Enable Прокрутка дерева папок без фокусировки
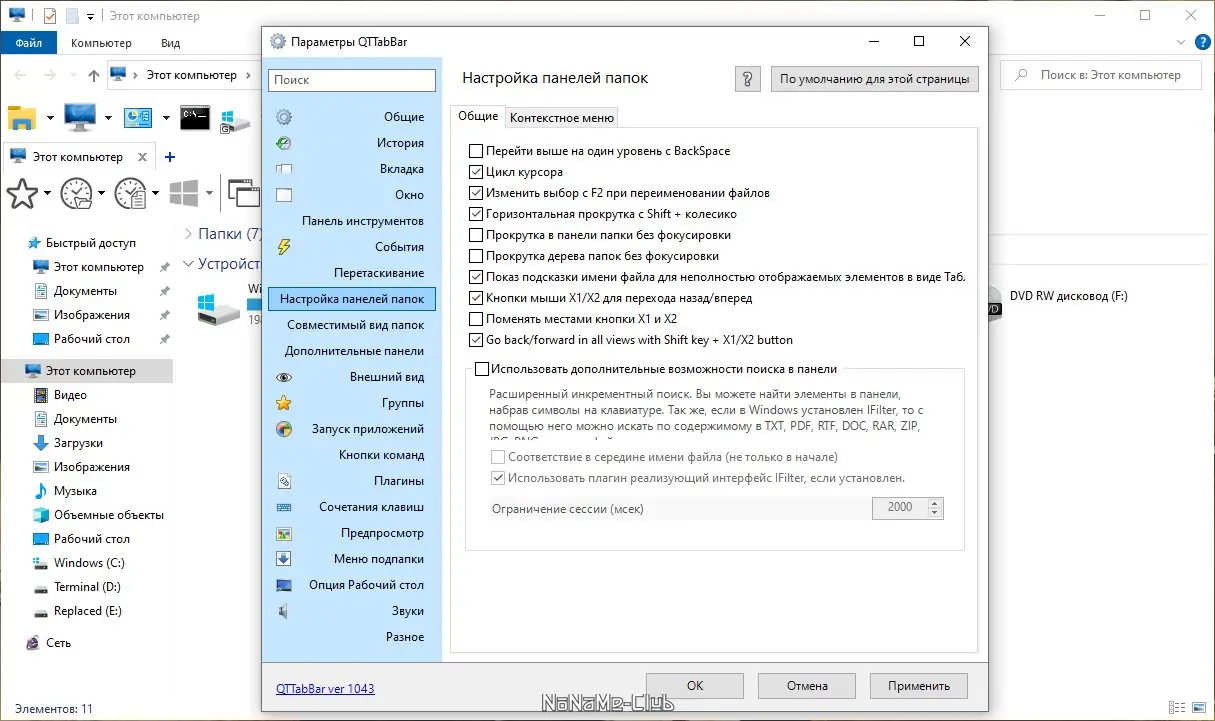This screenshot has height=721, width=1215. (x=476, y=256)
